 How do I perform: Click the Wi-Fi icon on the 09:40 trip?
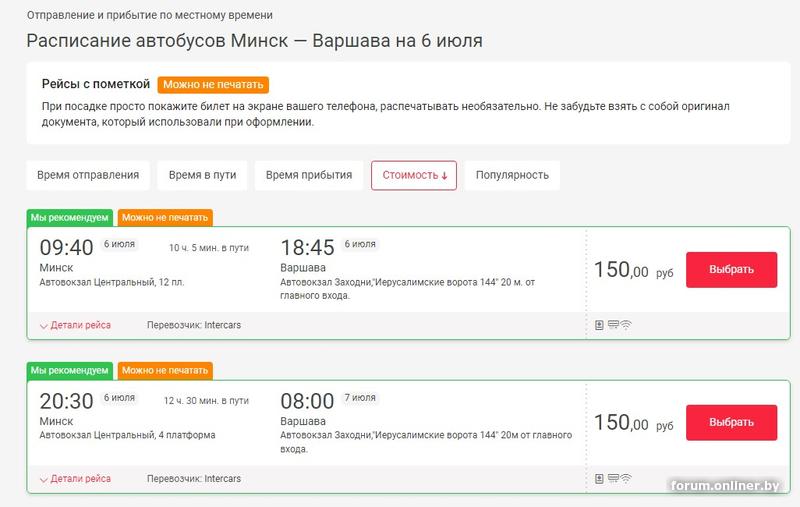[x=626, y=325]
